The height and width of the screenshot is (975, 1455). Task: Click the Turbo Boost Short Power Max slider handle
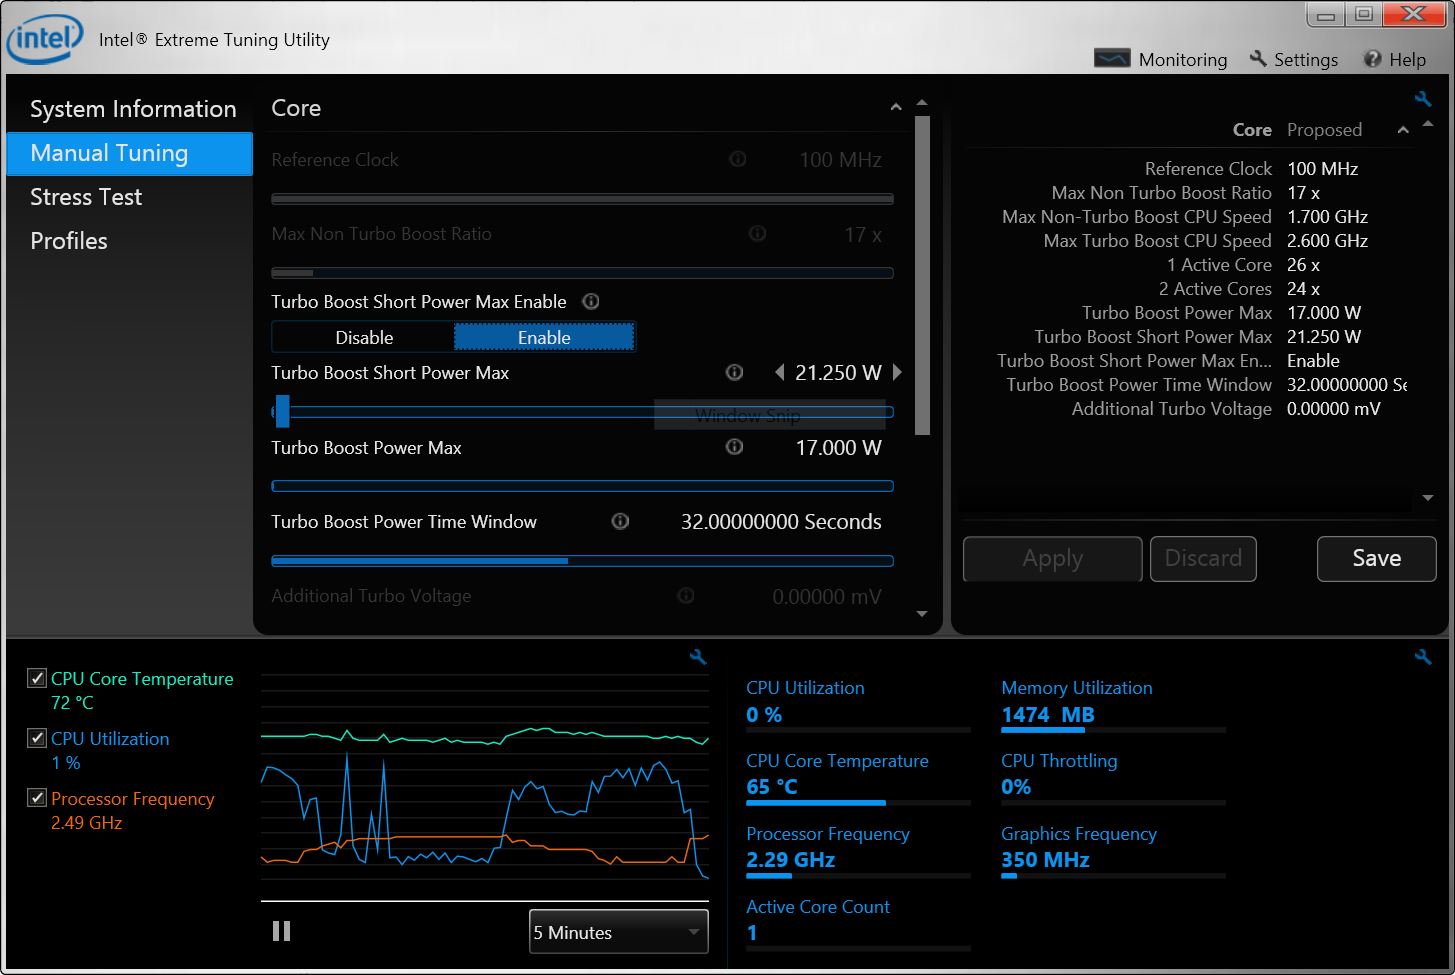[282, 411]
